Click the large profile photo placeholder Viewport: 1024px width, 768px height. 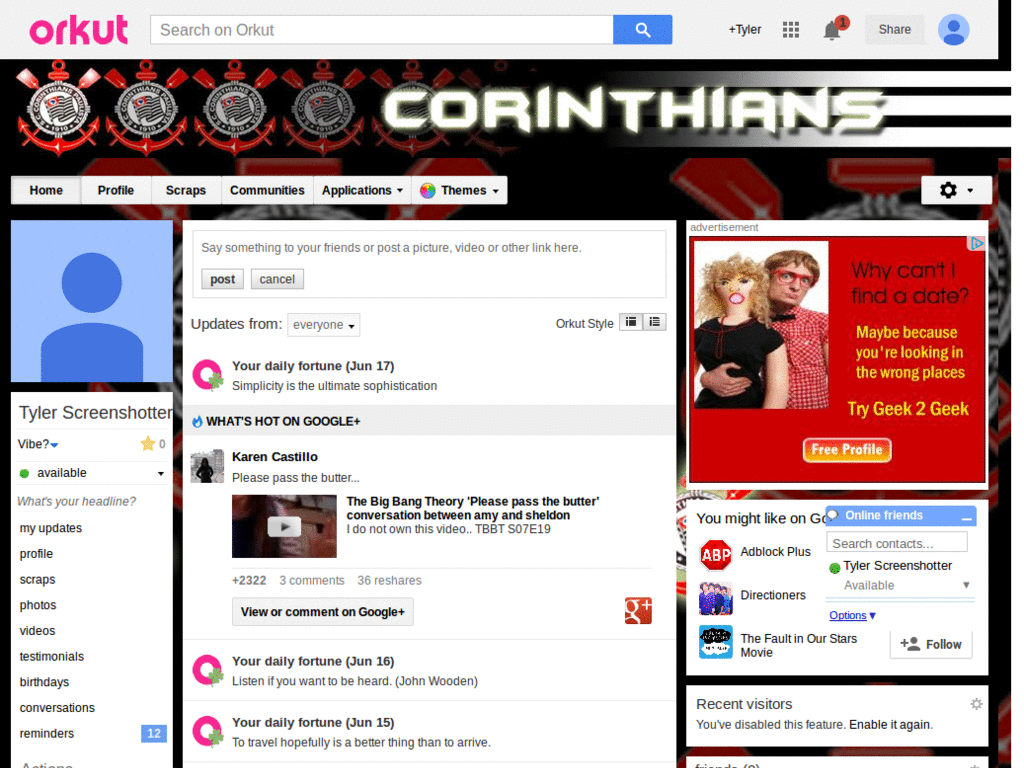click(x=91, y=301)
